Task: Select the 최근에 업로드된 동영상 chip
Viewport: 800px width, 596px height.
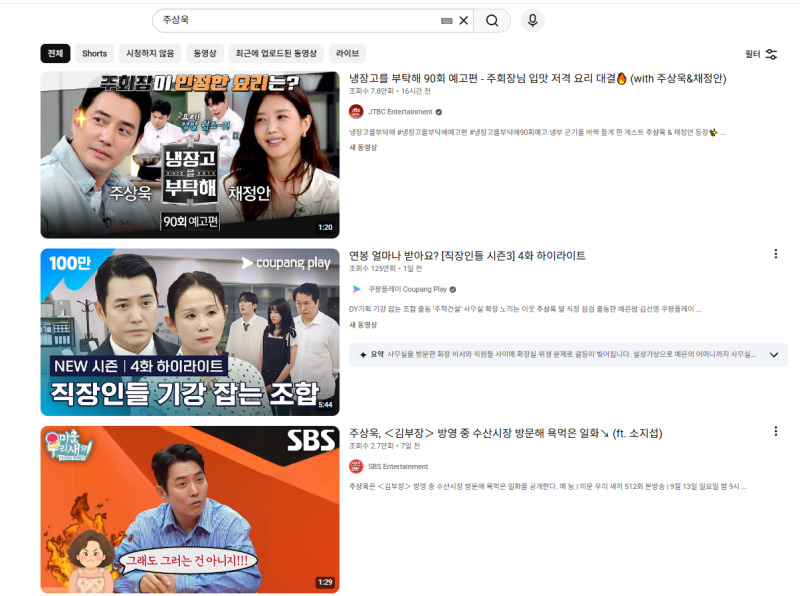Action: pos(276,54)
